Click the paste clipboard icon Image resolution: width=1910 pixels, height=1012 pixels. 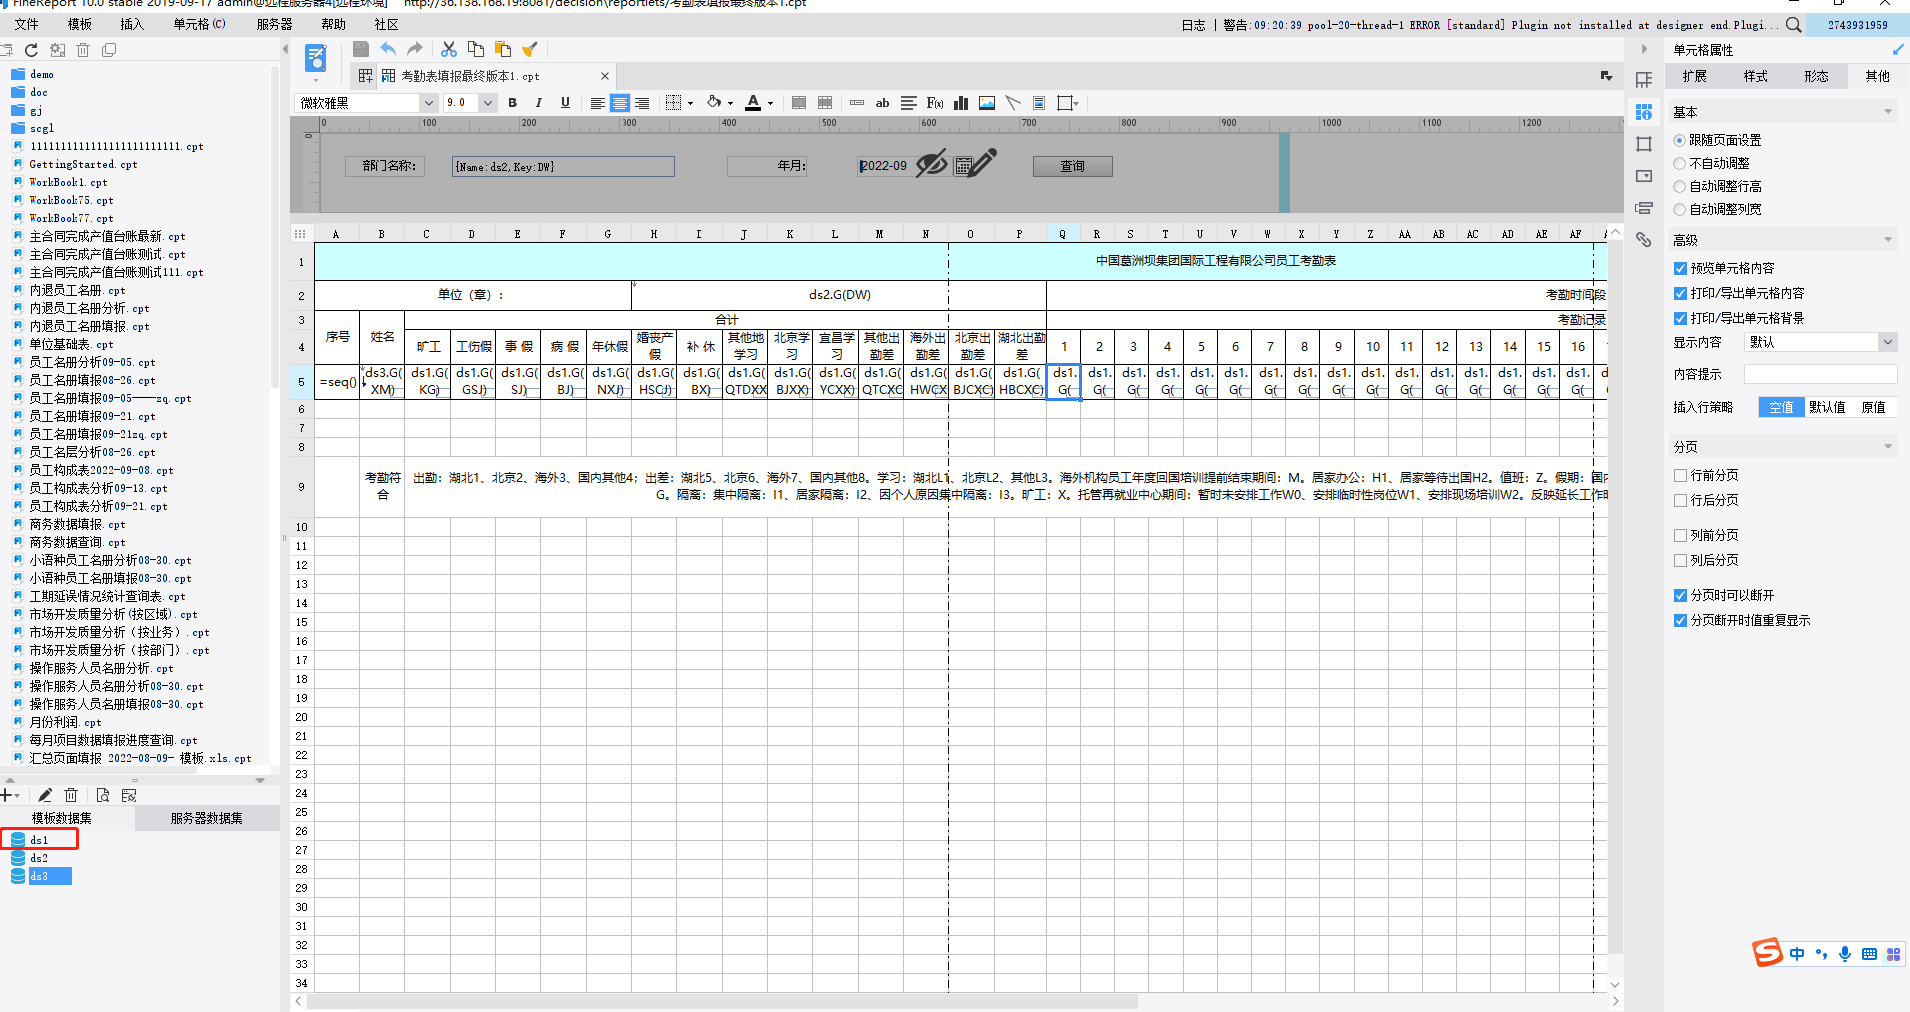503,49
